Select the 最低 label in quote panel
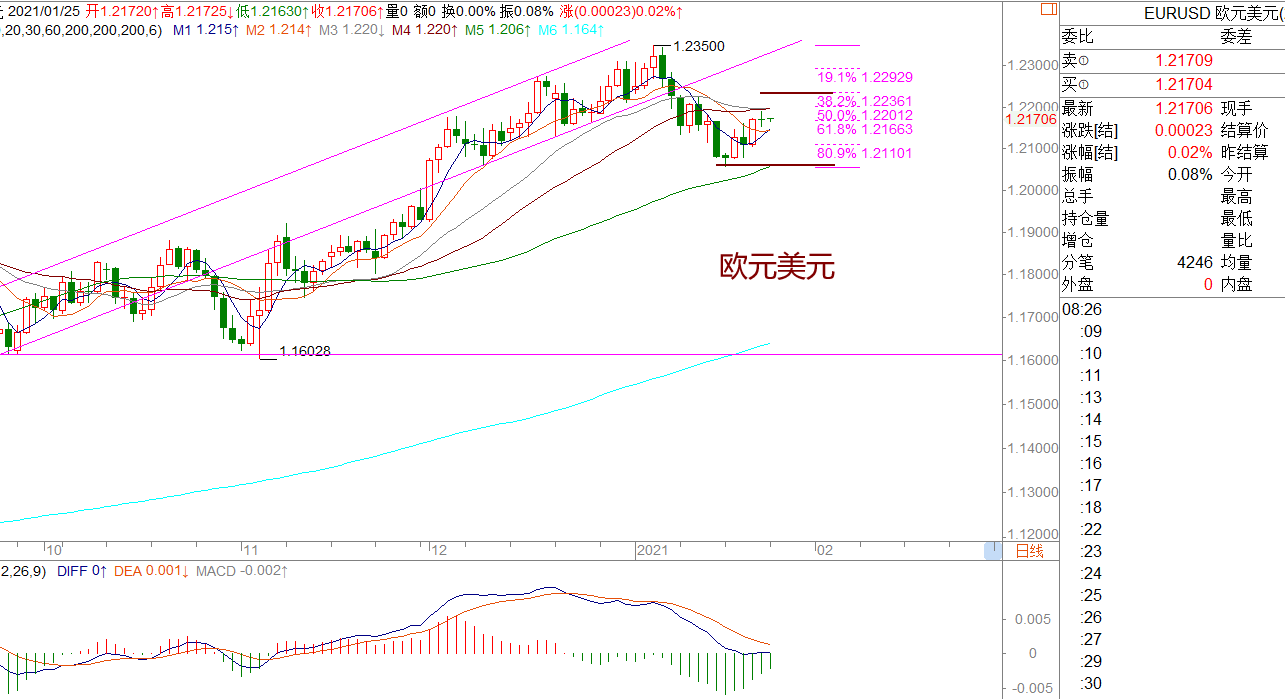This screenshot has height=699, width=1285. [x=1237, y=218]
